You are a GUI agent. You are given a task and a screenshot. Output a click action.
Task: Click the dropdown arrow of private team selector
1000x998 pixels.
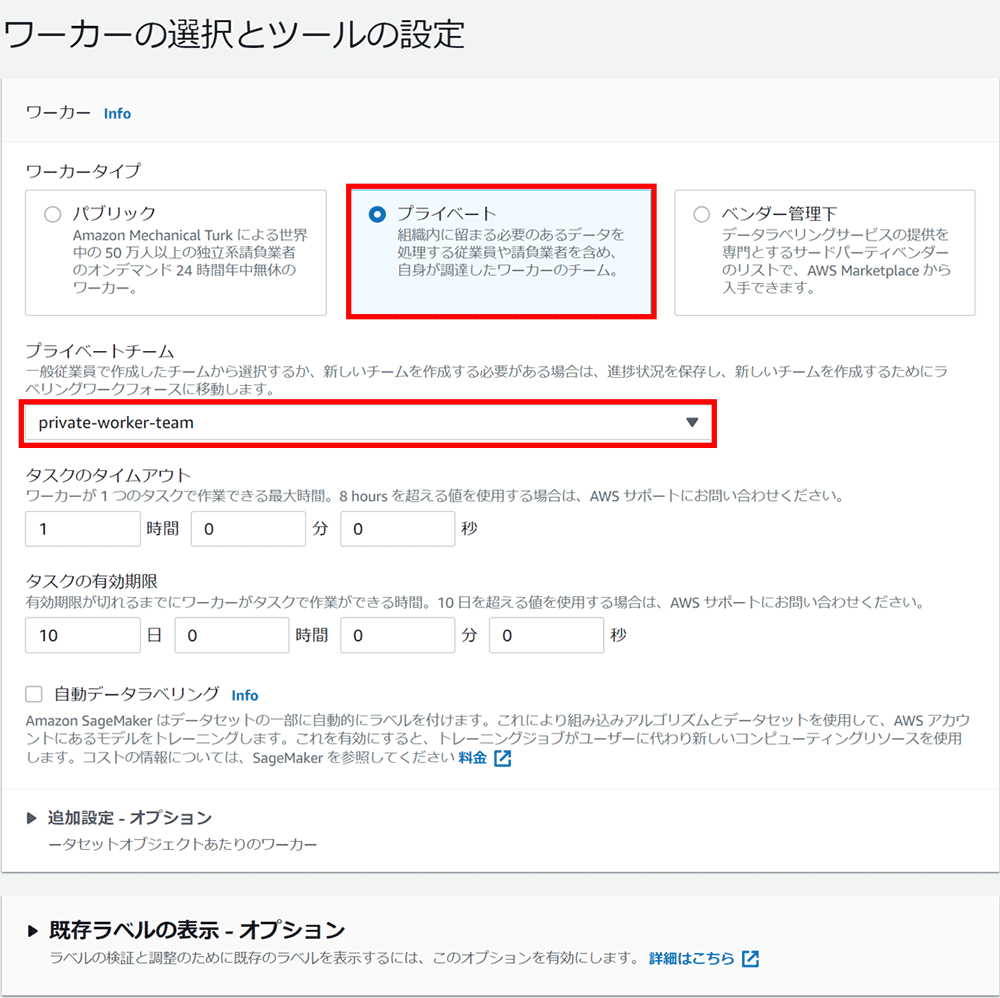[691, 423]
